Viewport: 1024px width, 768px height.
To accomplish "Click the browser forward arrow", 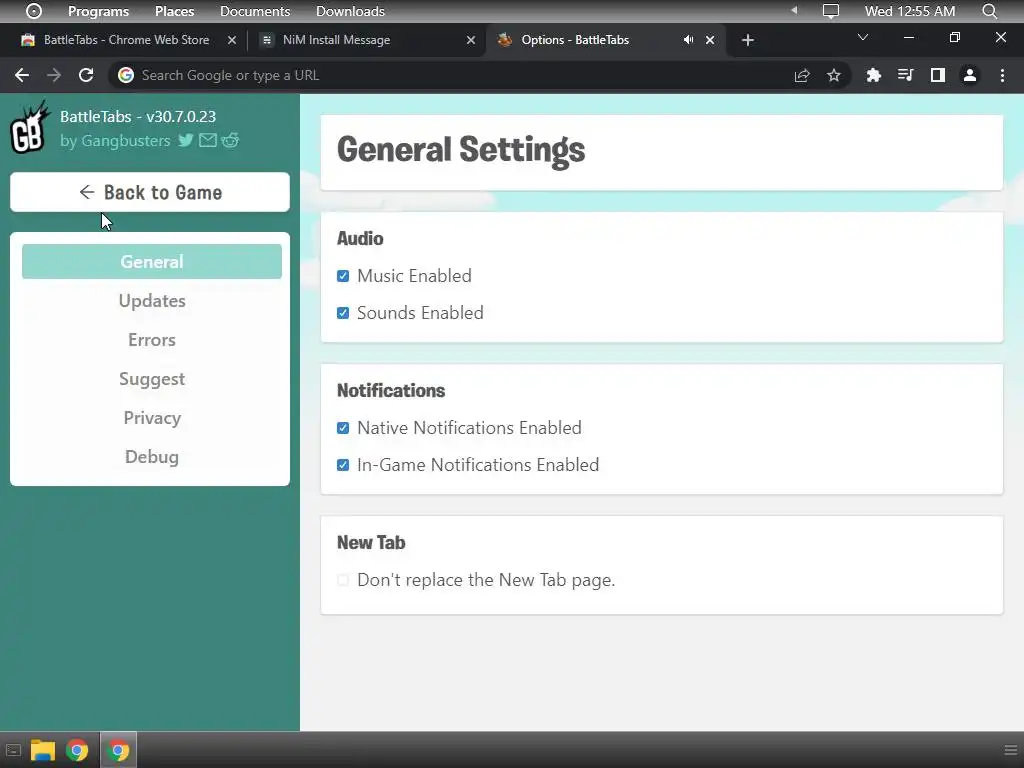I will point(54,75).
